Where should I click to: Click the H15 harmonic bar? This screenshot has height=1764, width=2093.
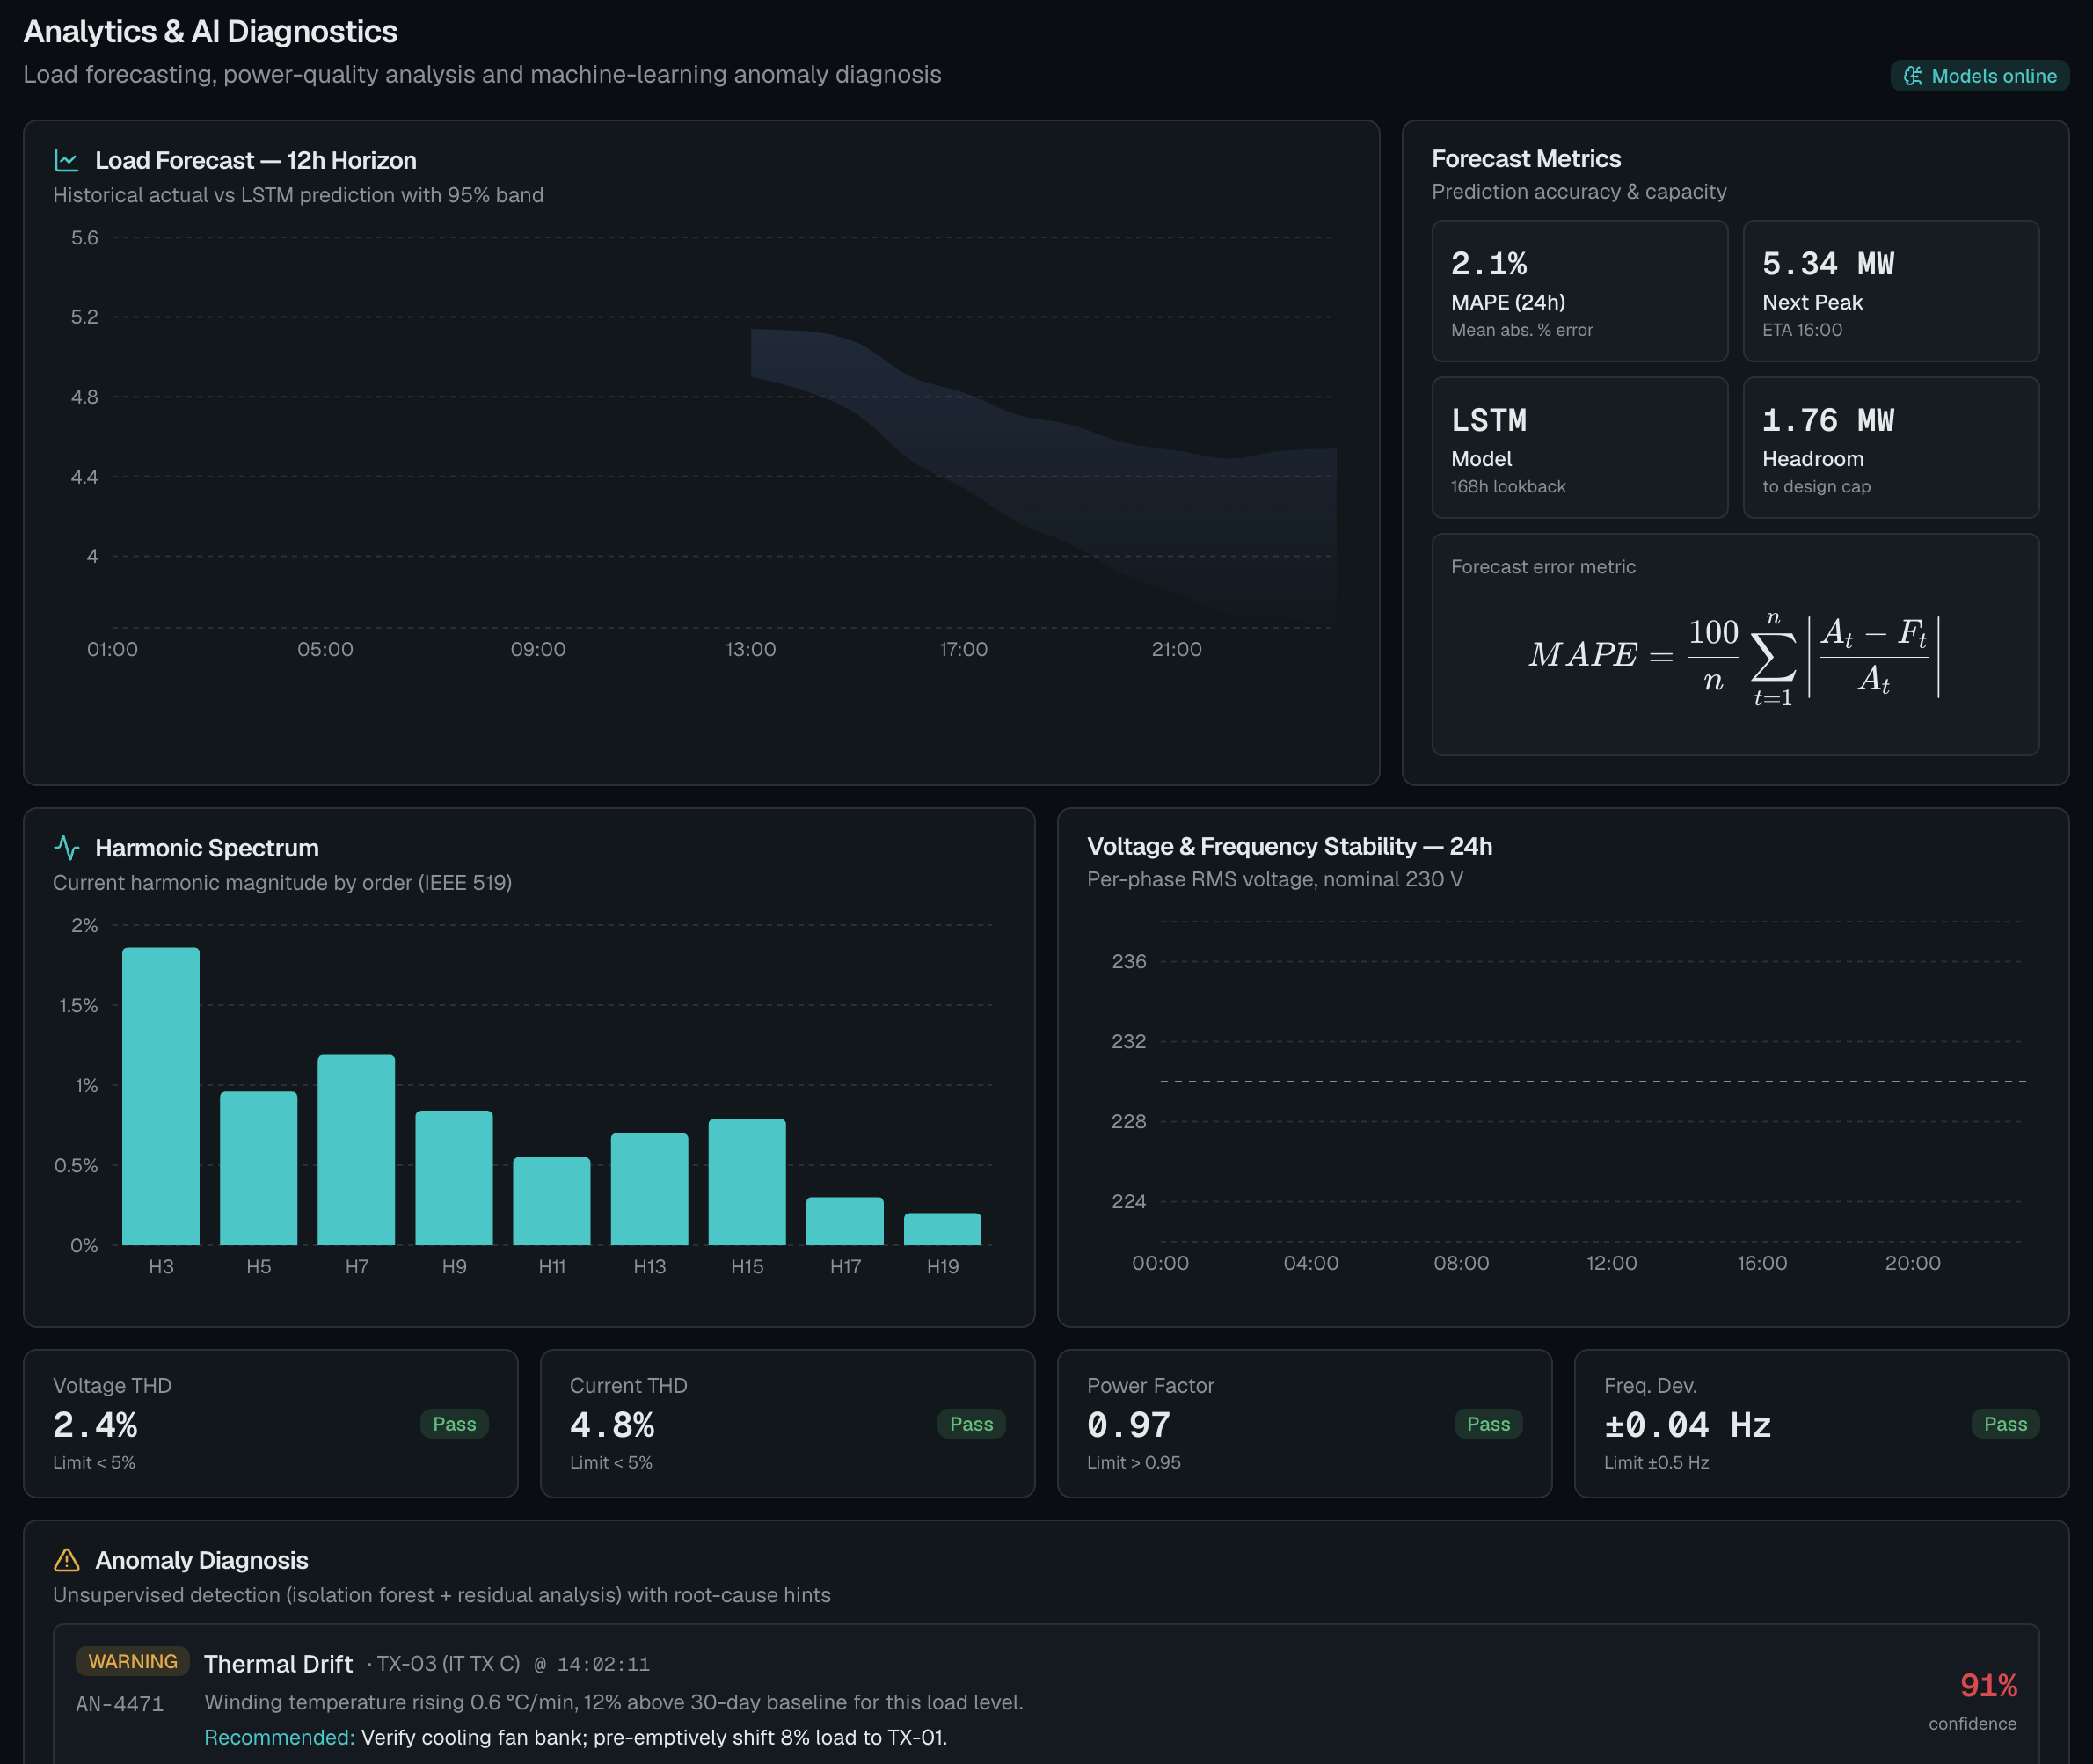747,1182
